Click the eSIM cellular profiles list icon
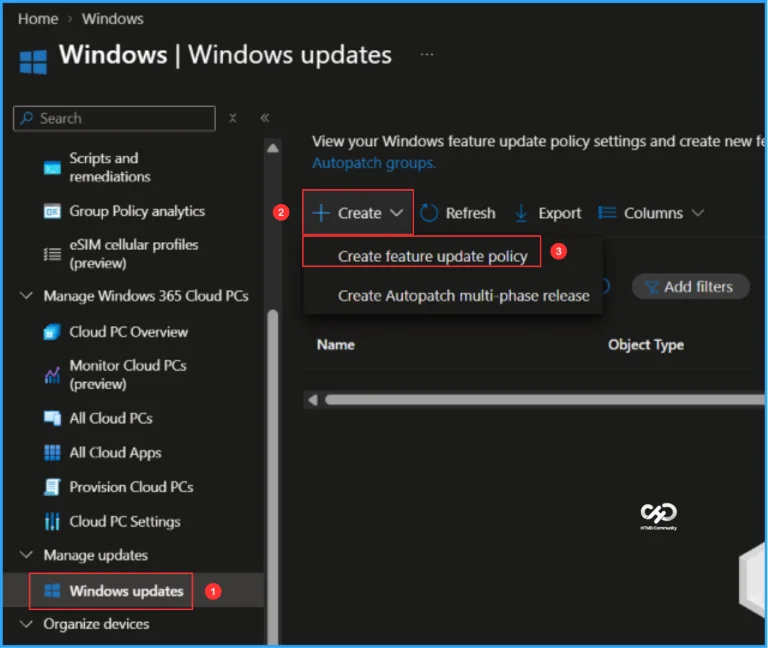Screen dimensions: 768x648 point(52,254)
